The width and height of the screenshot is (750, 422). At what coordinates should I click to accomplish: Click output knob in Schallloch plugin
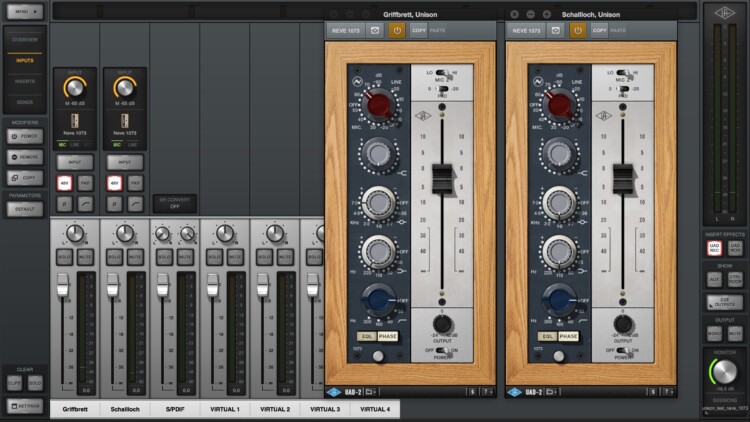[x=623, y=324]
